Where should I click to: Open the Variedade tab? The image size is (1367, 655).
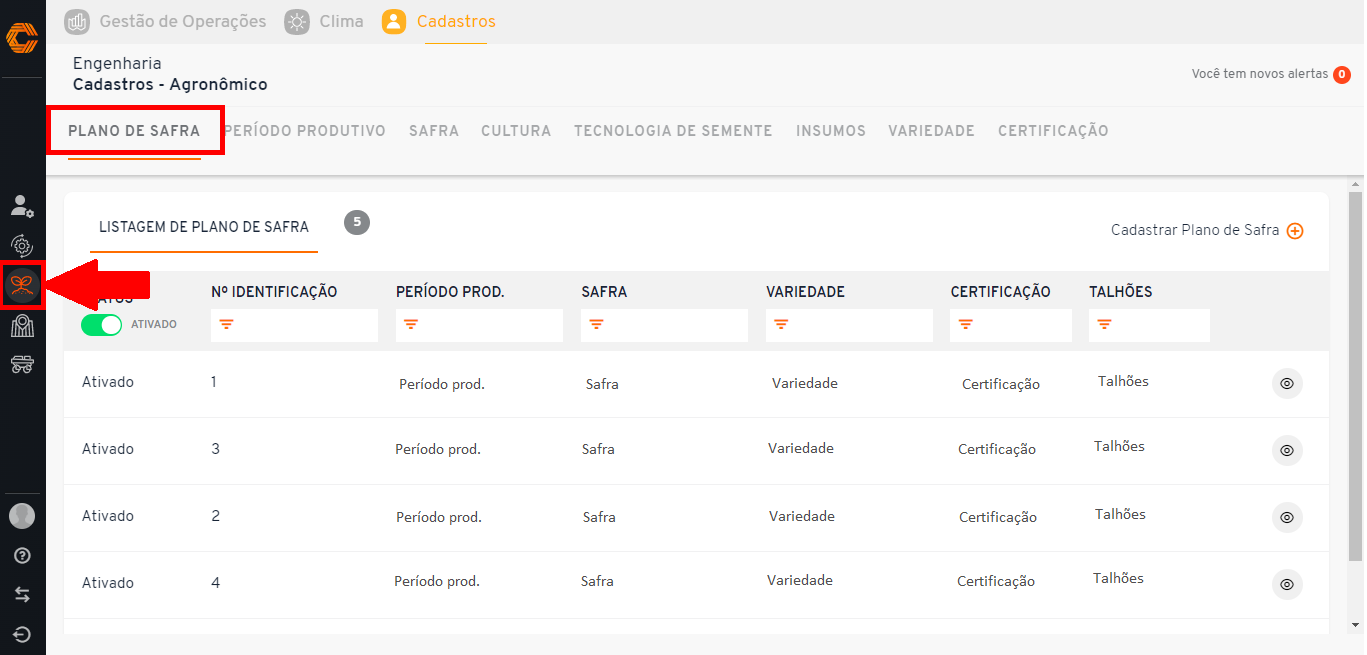click(x=931, y=131)
